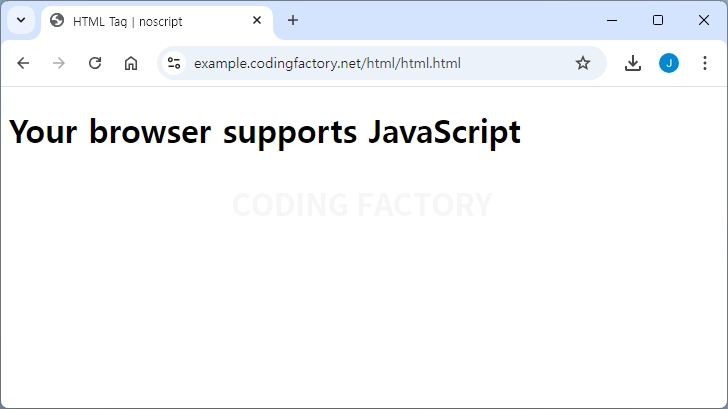Screen dimensions: 728x409
Task: Open the profile avatar "J" menu
Action: coord(668,63)
